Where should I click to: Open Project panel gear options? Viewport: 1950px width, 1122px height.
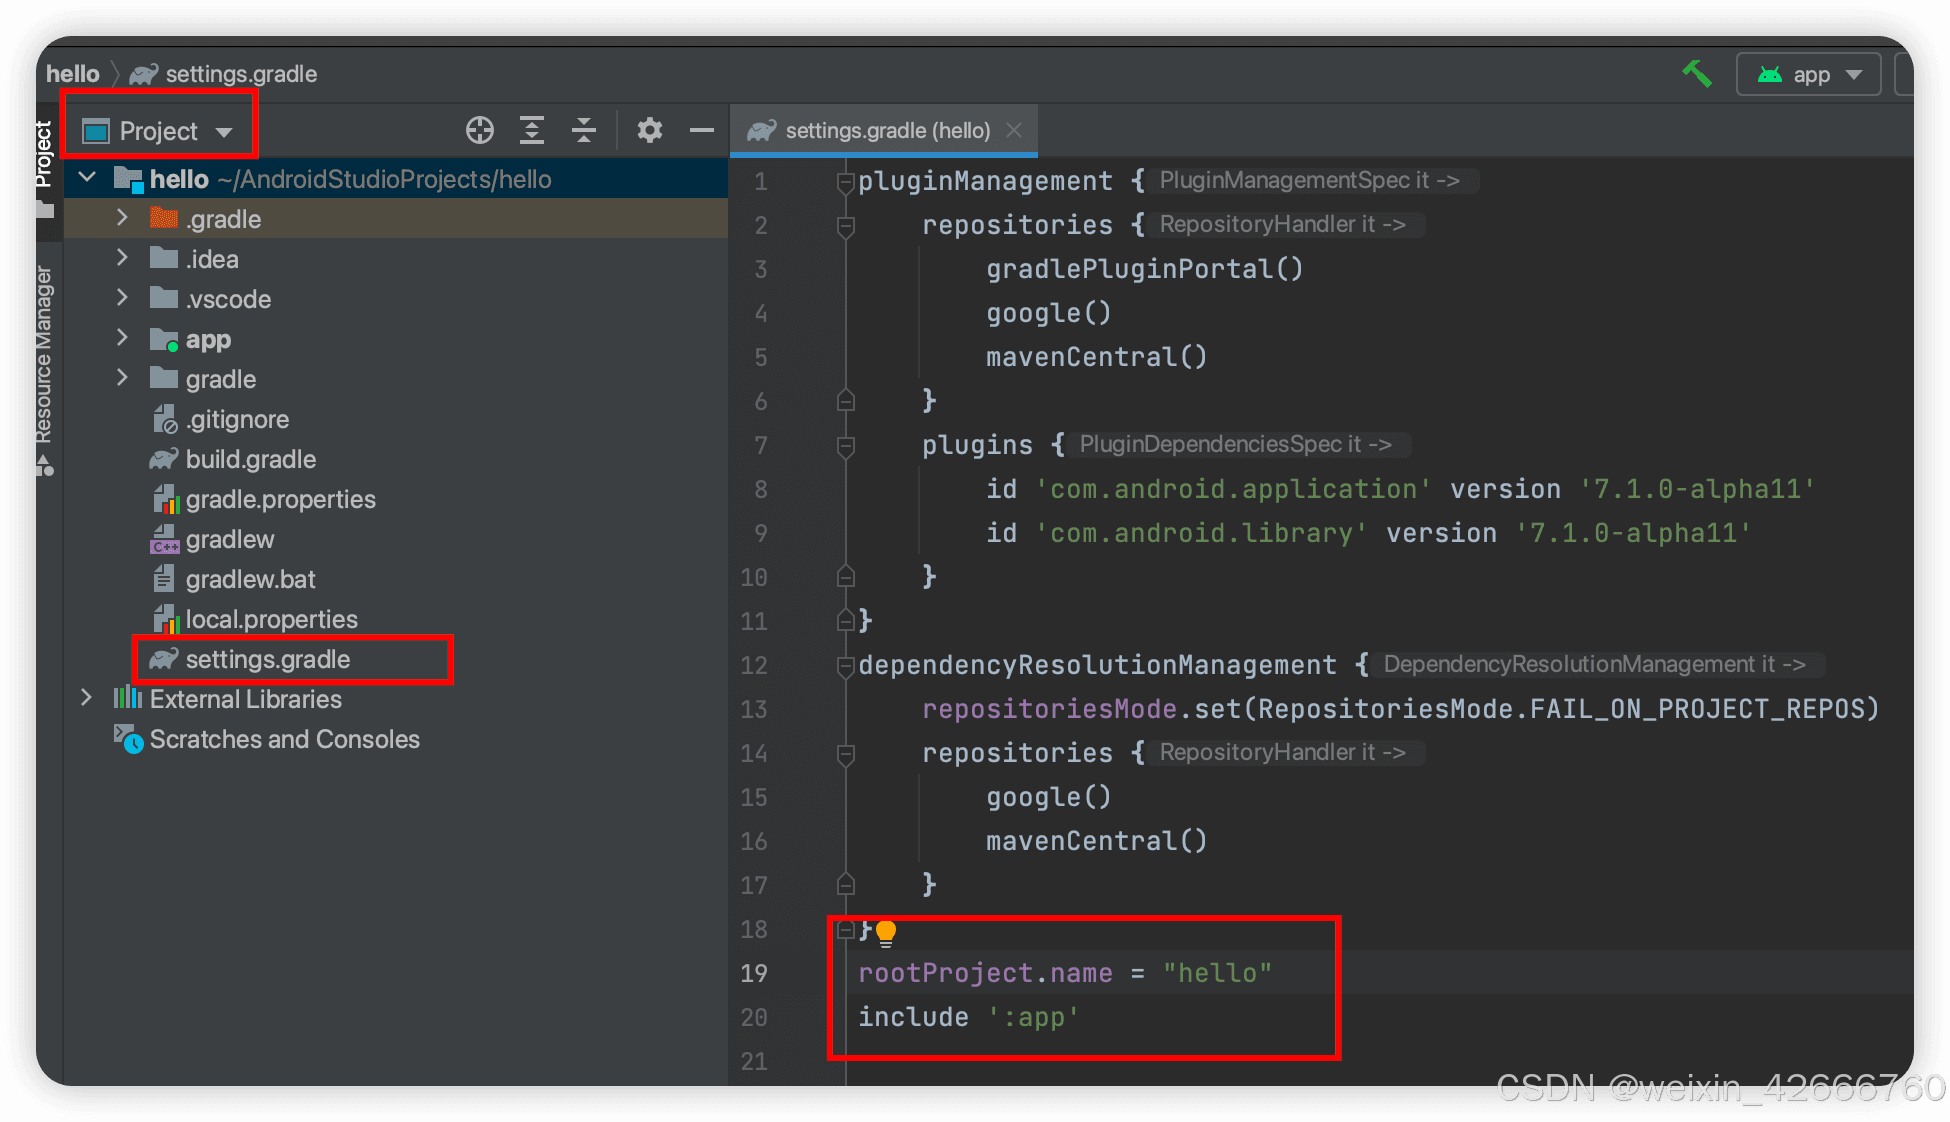(x=650, y=130)
